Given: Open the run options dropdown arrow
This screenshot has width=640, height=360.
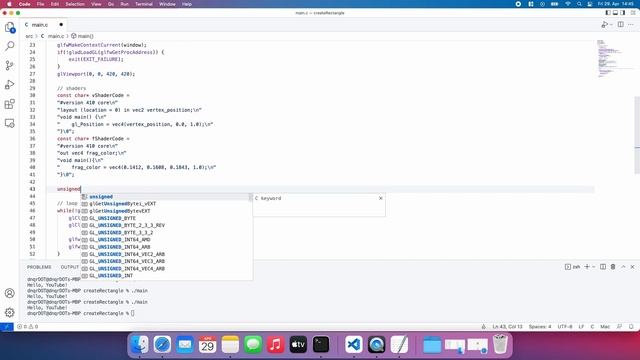Looking at the screenshot, I should [611, 24].
